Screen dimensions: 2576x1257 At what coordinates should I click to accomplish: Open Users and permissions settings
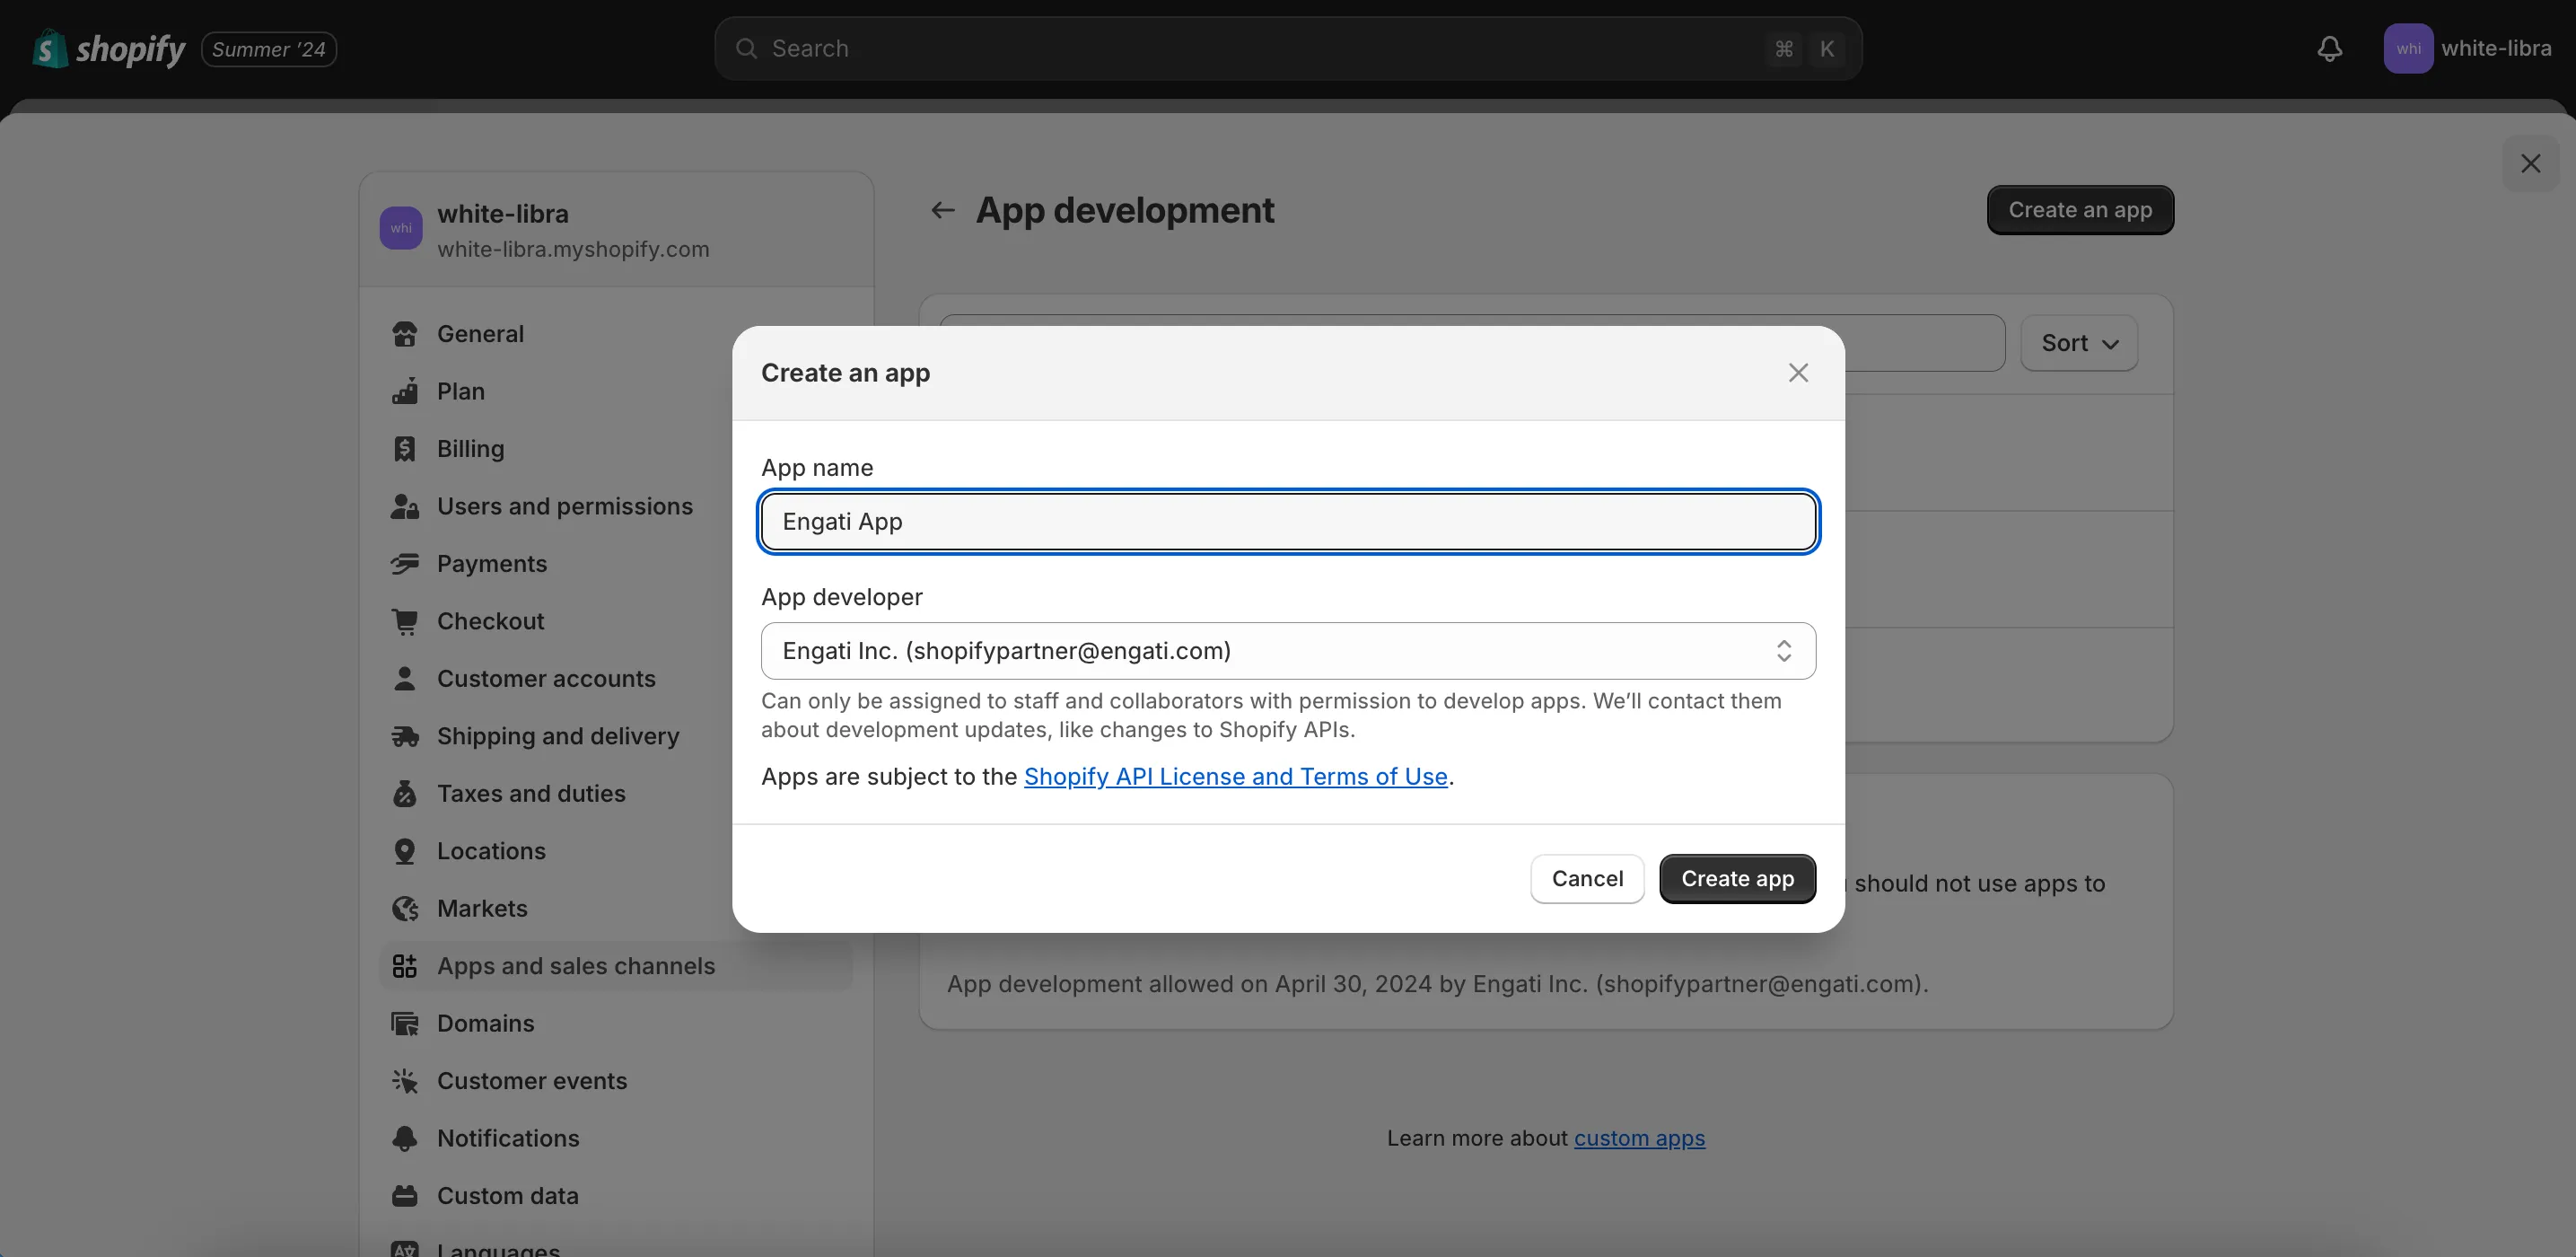(615, 506)
